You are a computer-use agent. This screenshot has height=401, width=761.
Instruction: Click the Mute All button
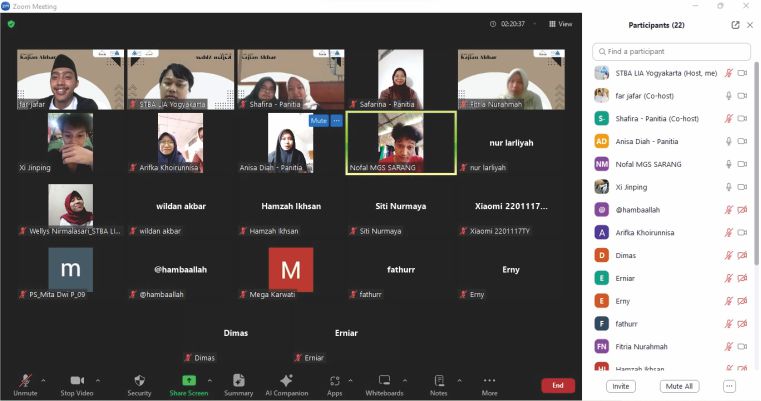pyautogui.click(x=679, y=385)
